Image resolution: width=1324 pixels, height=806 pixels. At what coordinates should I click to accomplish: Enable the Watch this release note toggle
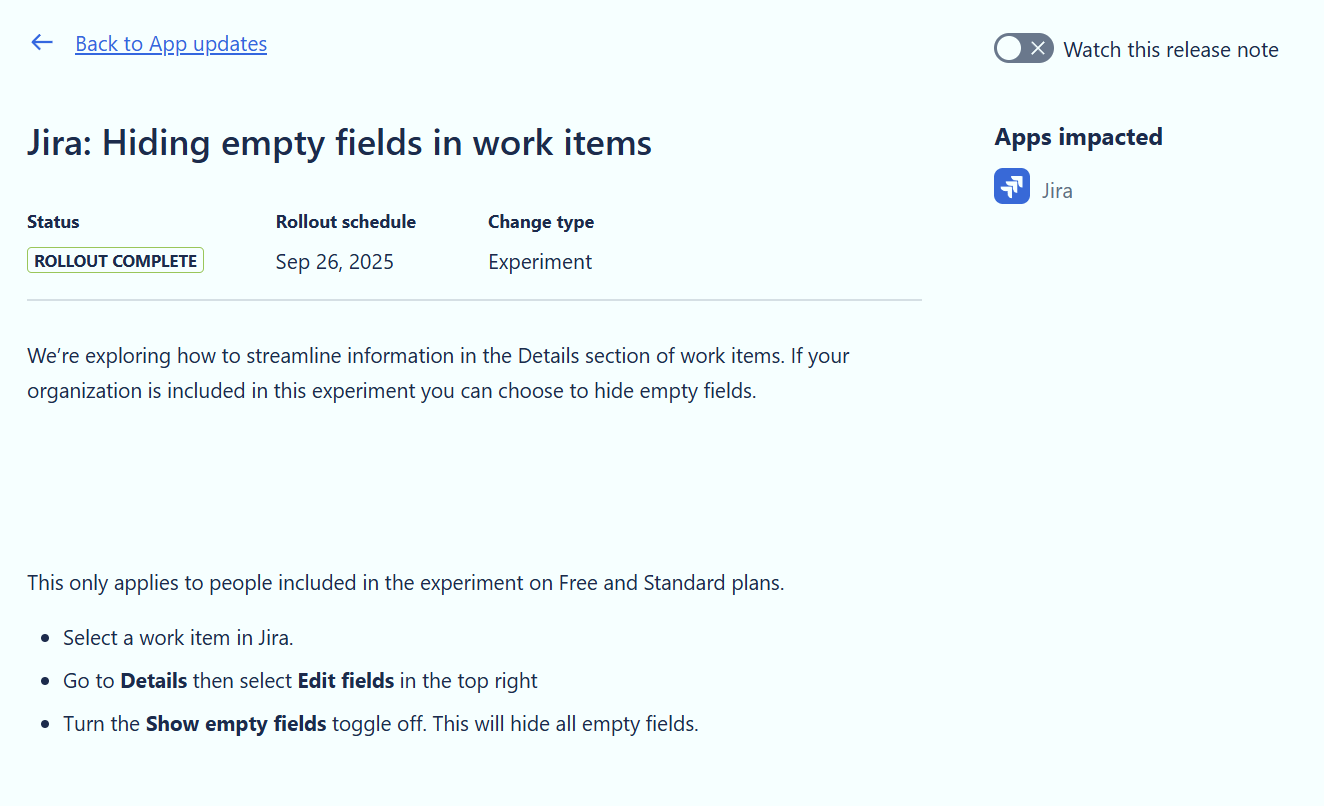coord(1023,47)
